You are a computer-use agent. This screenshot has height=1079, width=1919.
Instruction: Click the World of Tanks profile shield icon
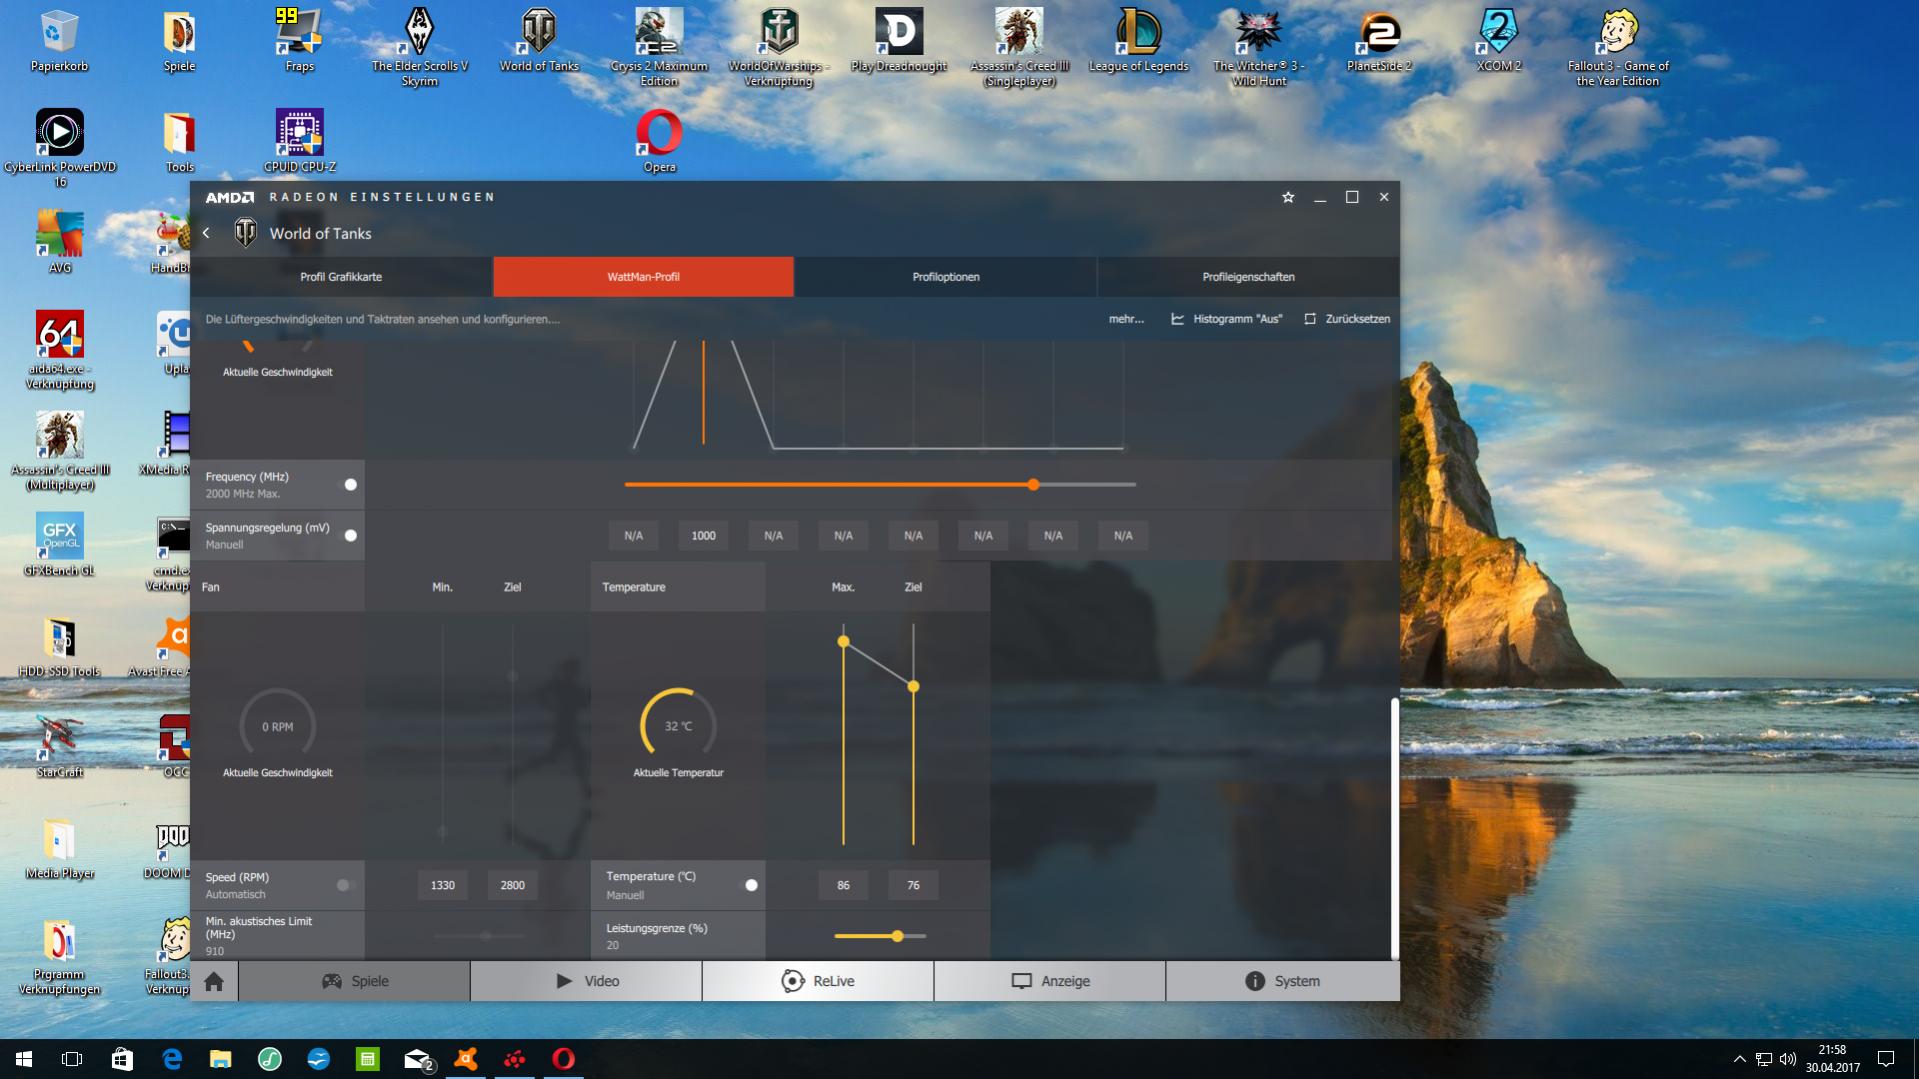[245, 233]
